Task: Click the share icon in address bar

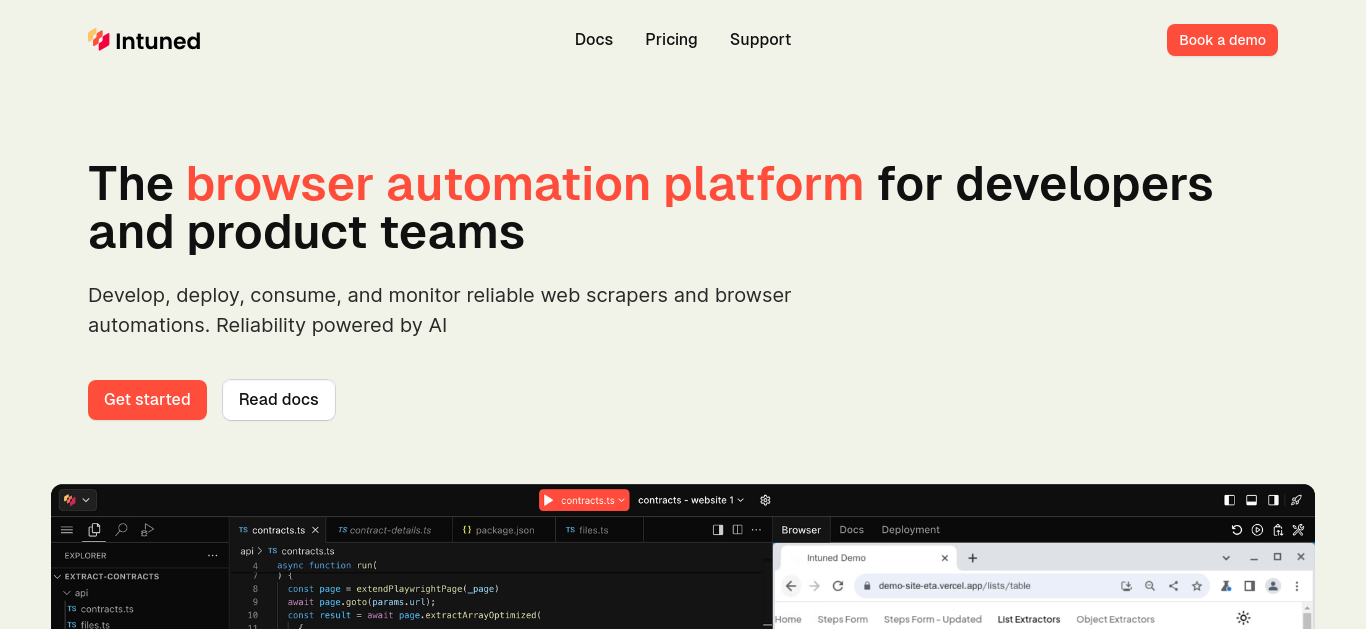Action: coord(1173,586)
